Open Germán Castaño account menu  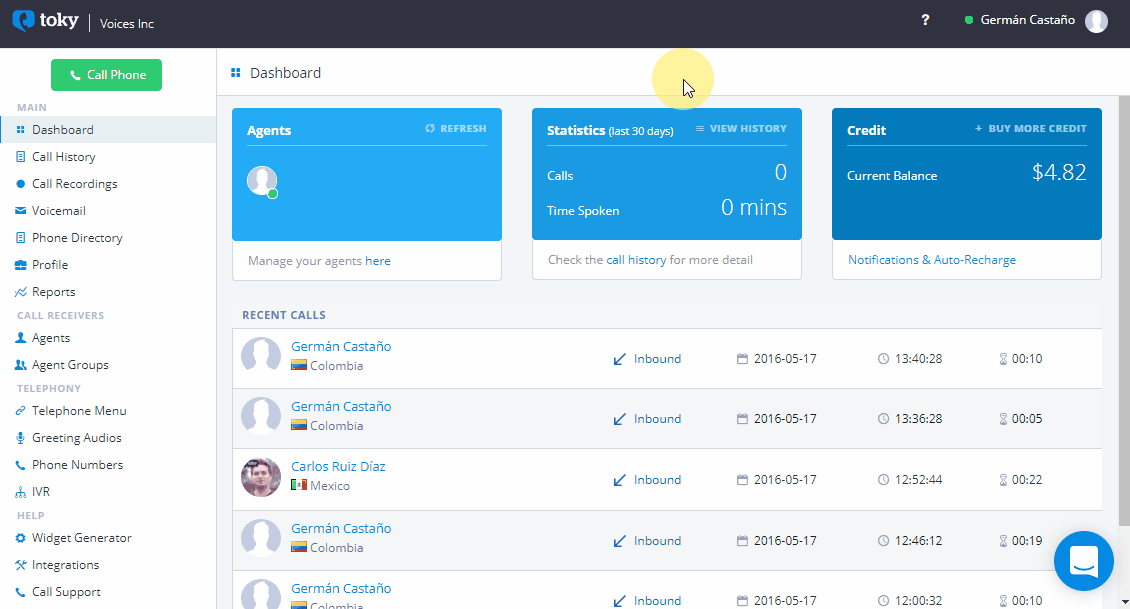1027,21
